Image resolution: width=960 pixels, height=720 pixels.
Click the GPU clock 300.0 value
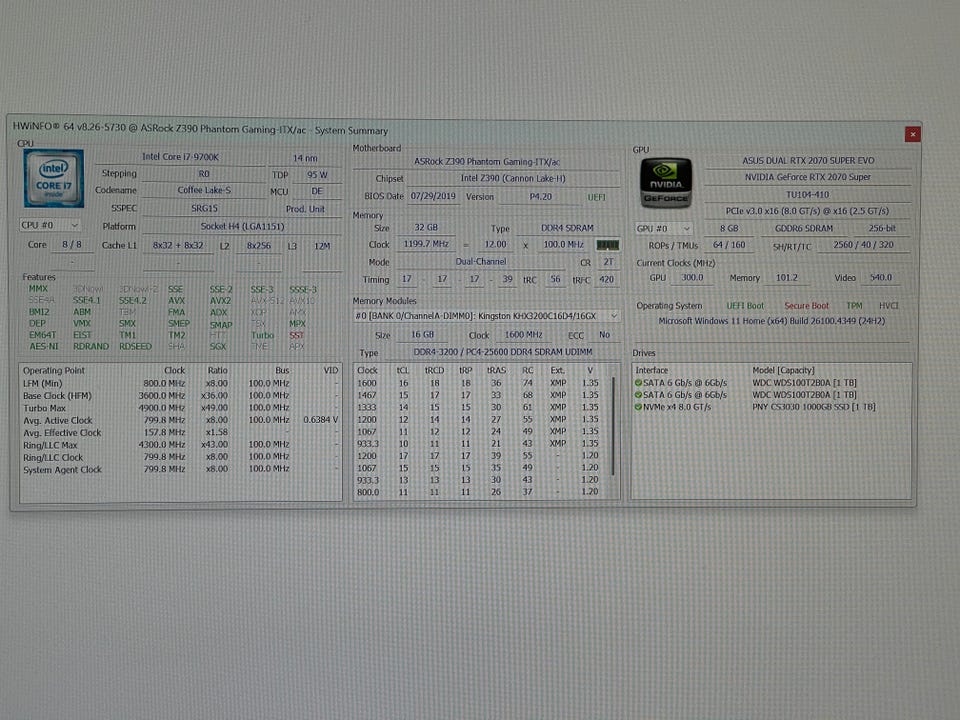tap(692, 277)
